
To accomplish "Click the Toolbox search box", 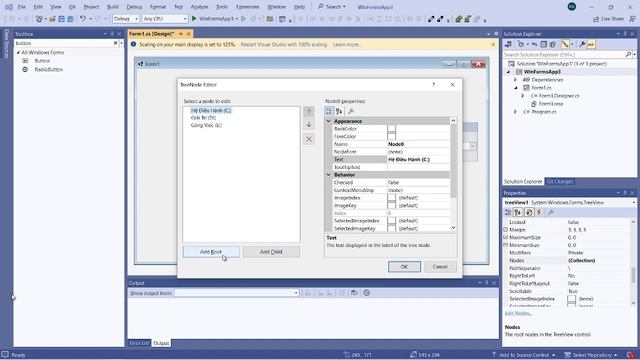I will tap(63, 43).
